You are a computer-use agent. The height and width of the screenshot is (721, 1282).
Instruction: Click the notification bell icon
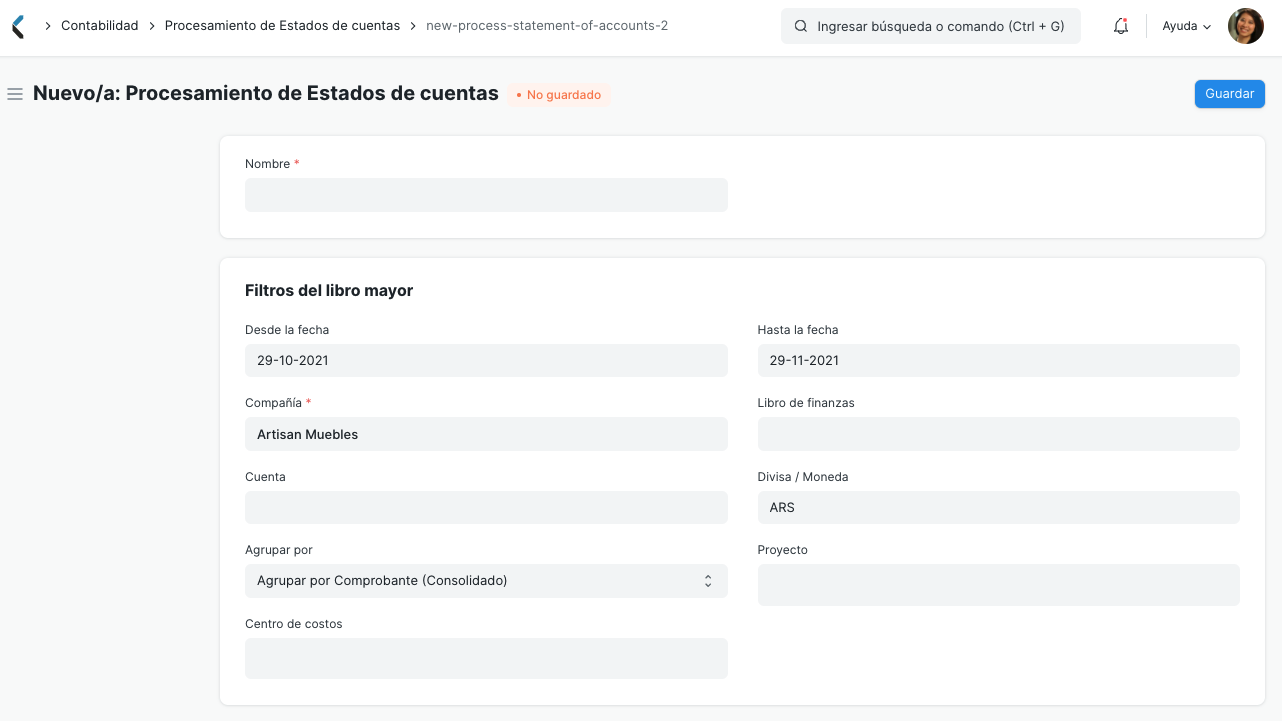pyautogui.click(x=1120, y=26)
